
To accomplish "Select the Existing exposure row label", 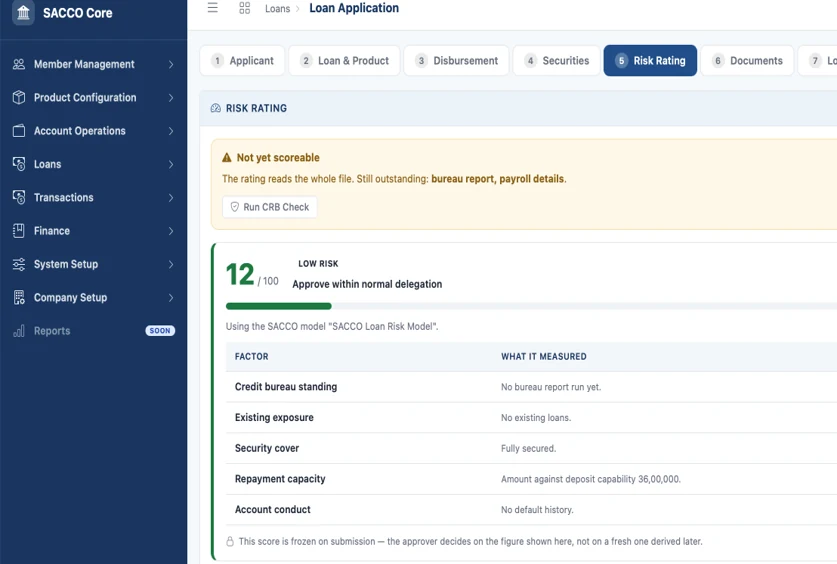I will coord(274,418).
